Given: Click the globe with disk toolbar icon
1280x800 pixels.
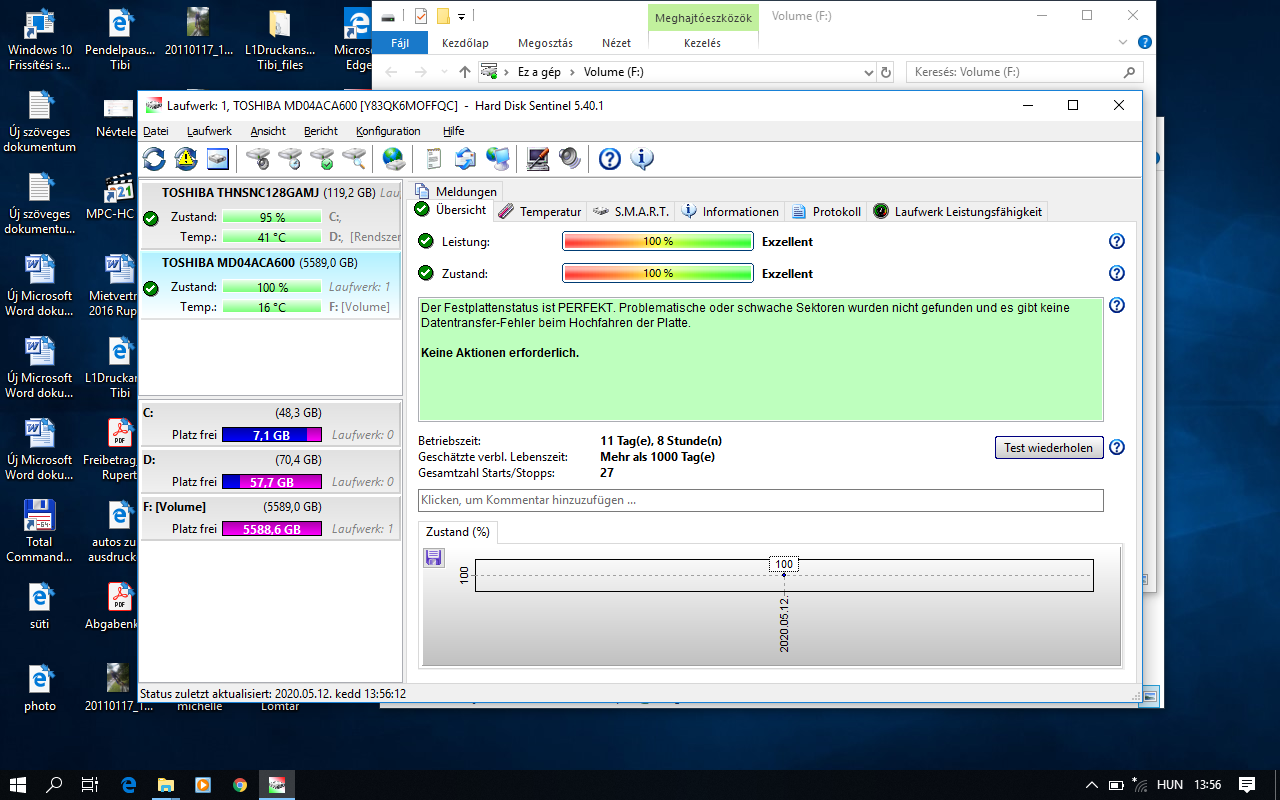Looking at the screenshot, I should (394, 158).
